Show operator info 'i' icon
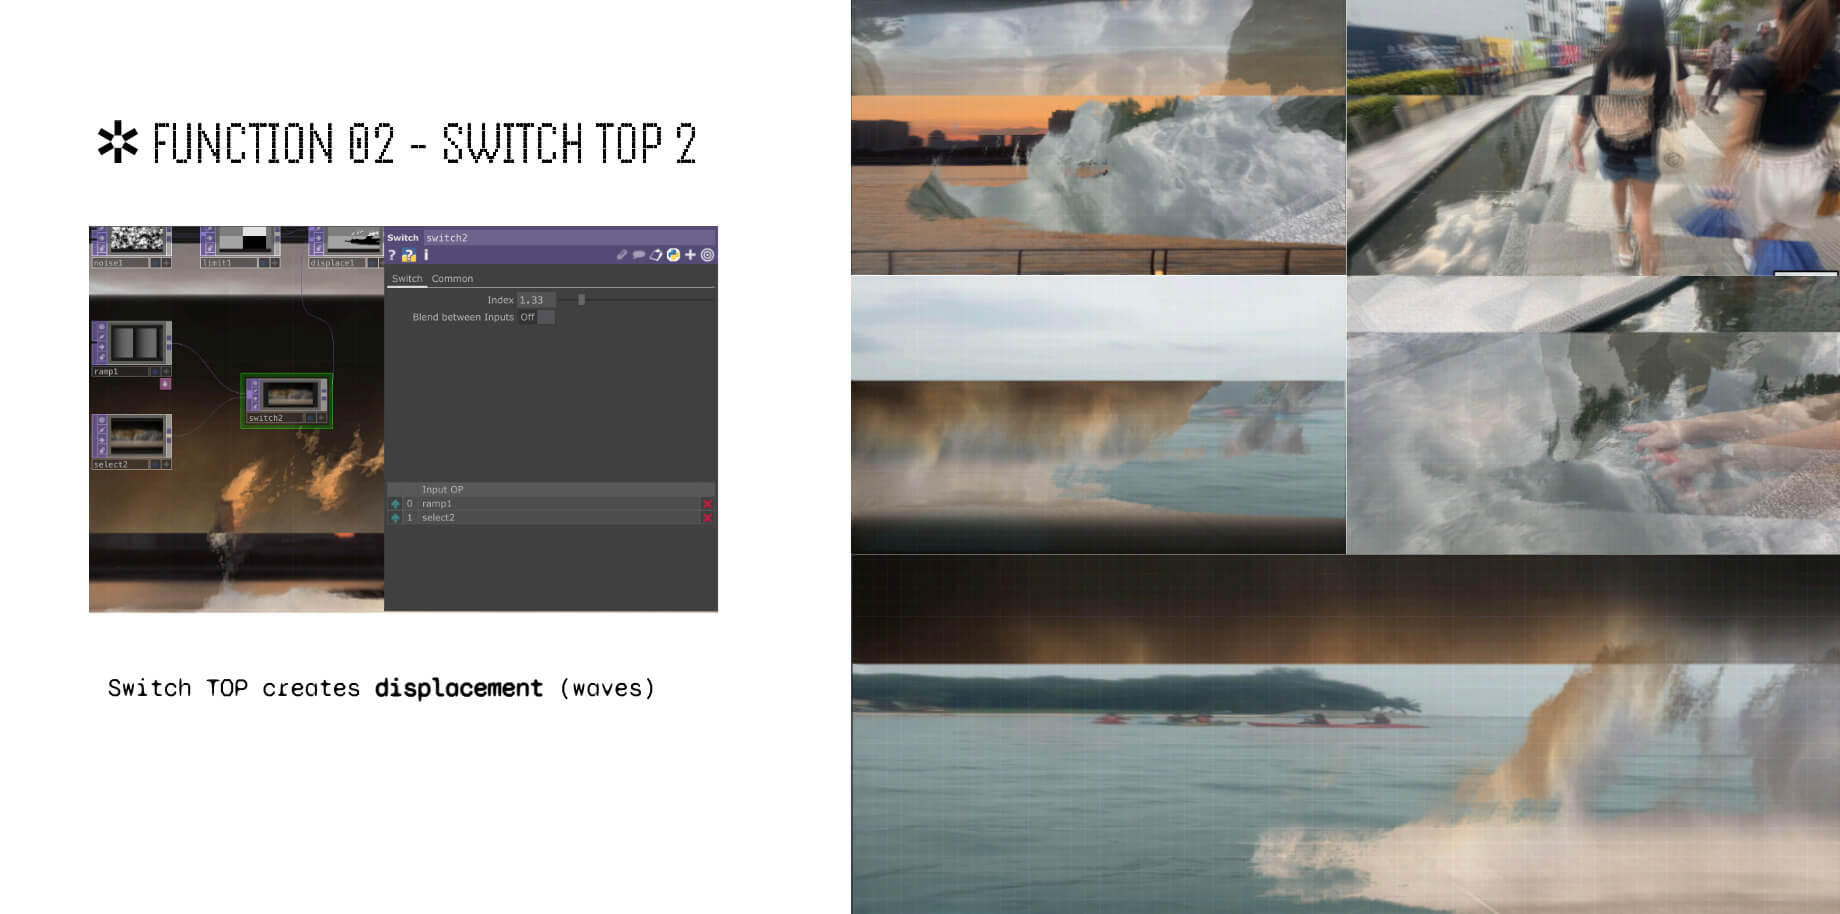1840x914 pixels. pyautogui.click(x=426, y=256)
